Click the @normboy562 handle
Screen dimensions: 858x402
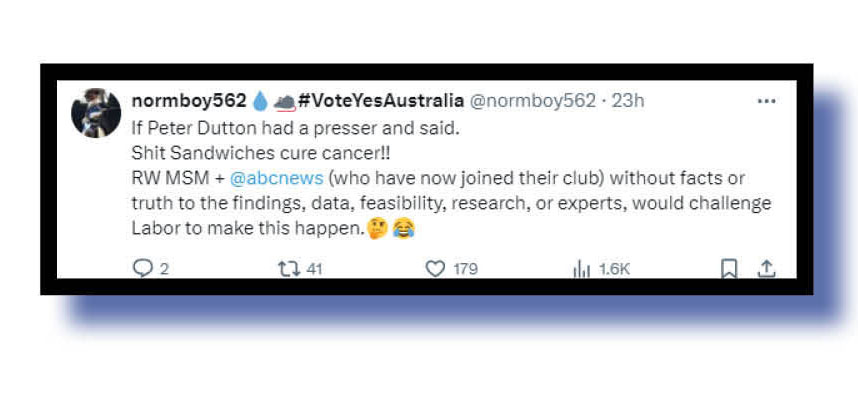coord(533,101)
